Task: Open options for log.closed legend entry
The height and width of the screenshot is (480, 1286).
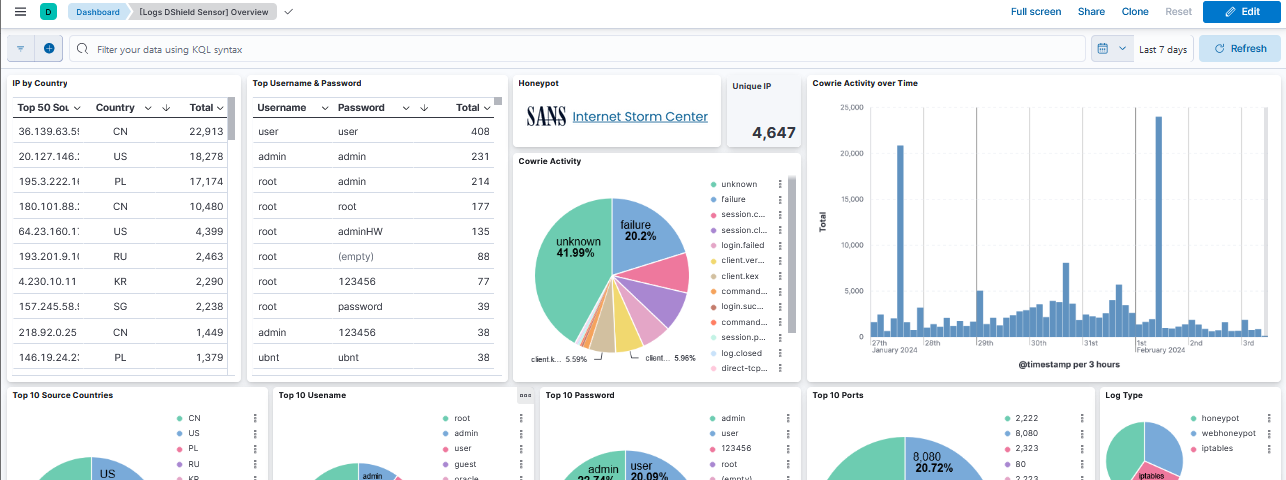Action: point(780,353)
